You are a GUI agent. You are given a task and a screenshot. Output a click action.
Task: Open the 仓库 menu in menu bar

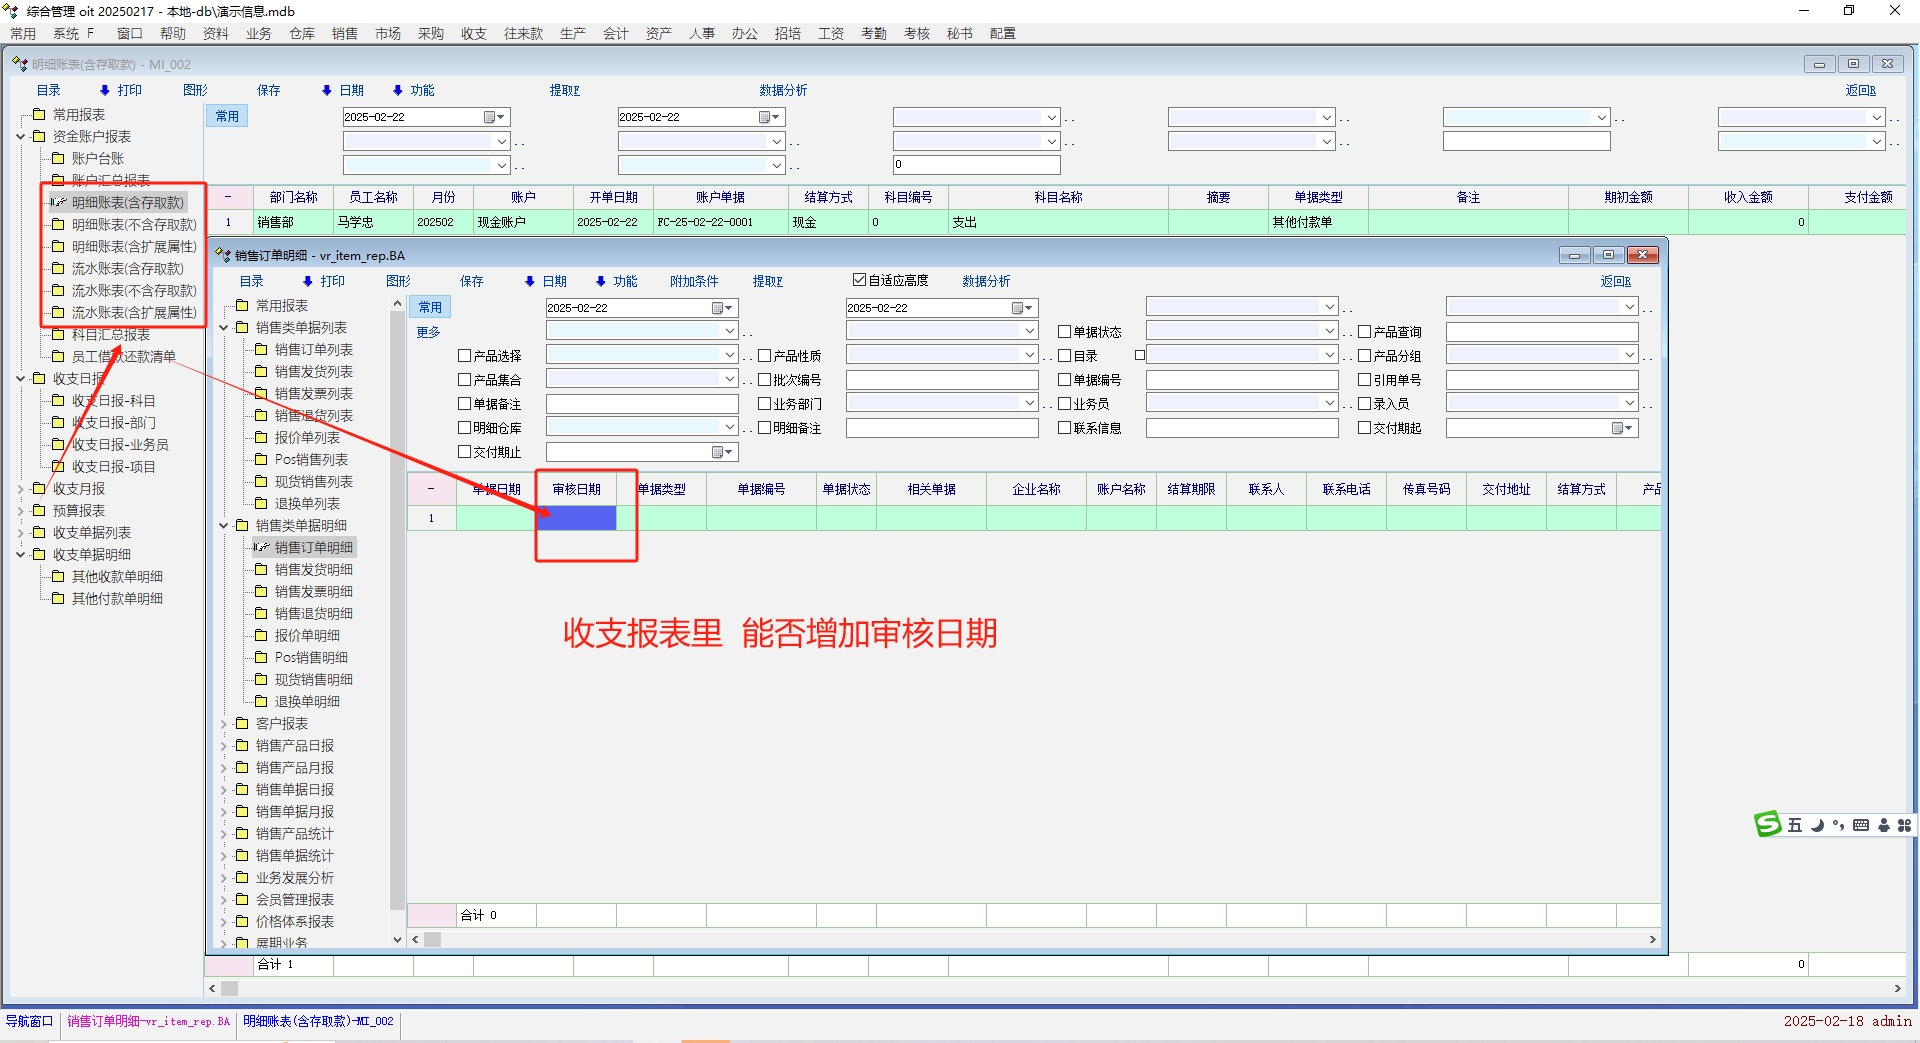(x=301, y=33)
